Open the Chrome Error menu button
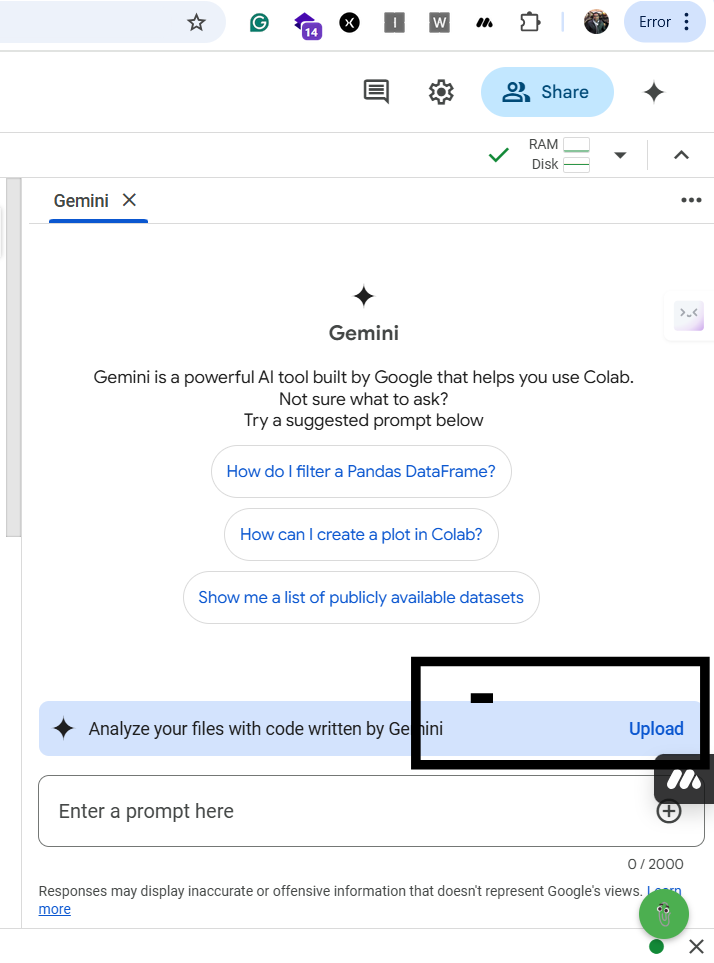The height and width of the screenshot is (963, 714). tap(664, 22)
